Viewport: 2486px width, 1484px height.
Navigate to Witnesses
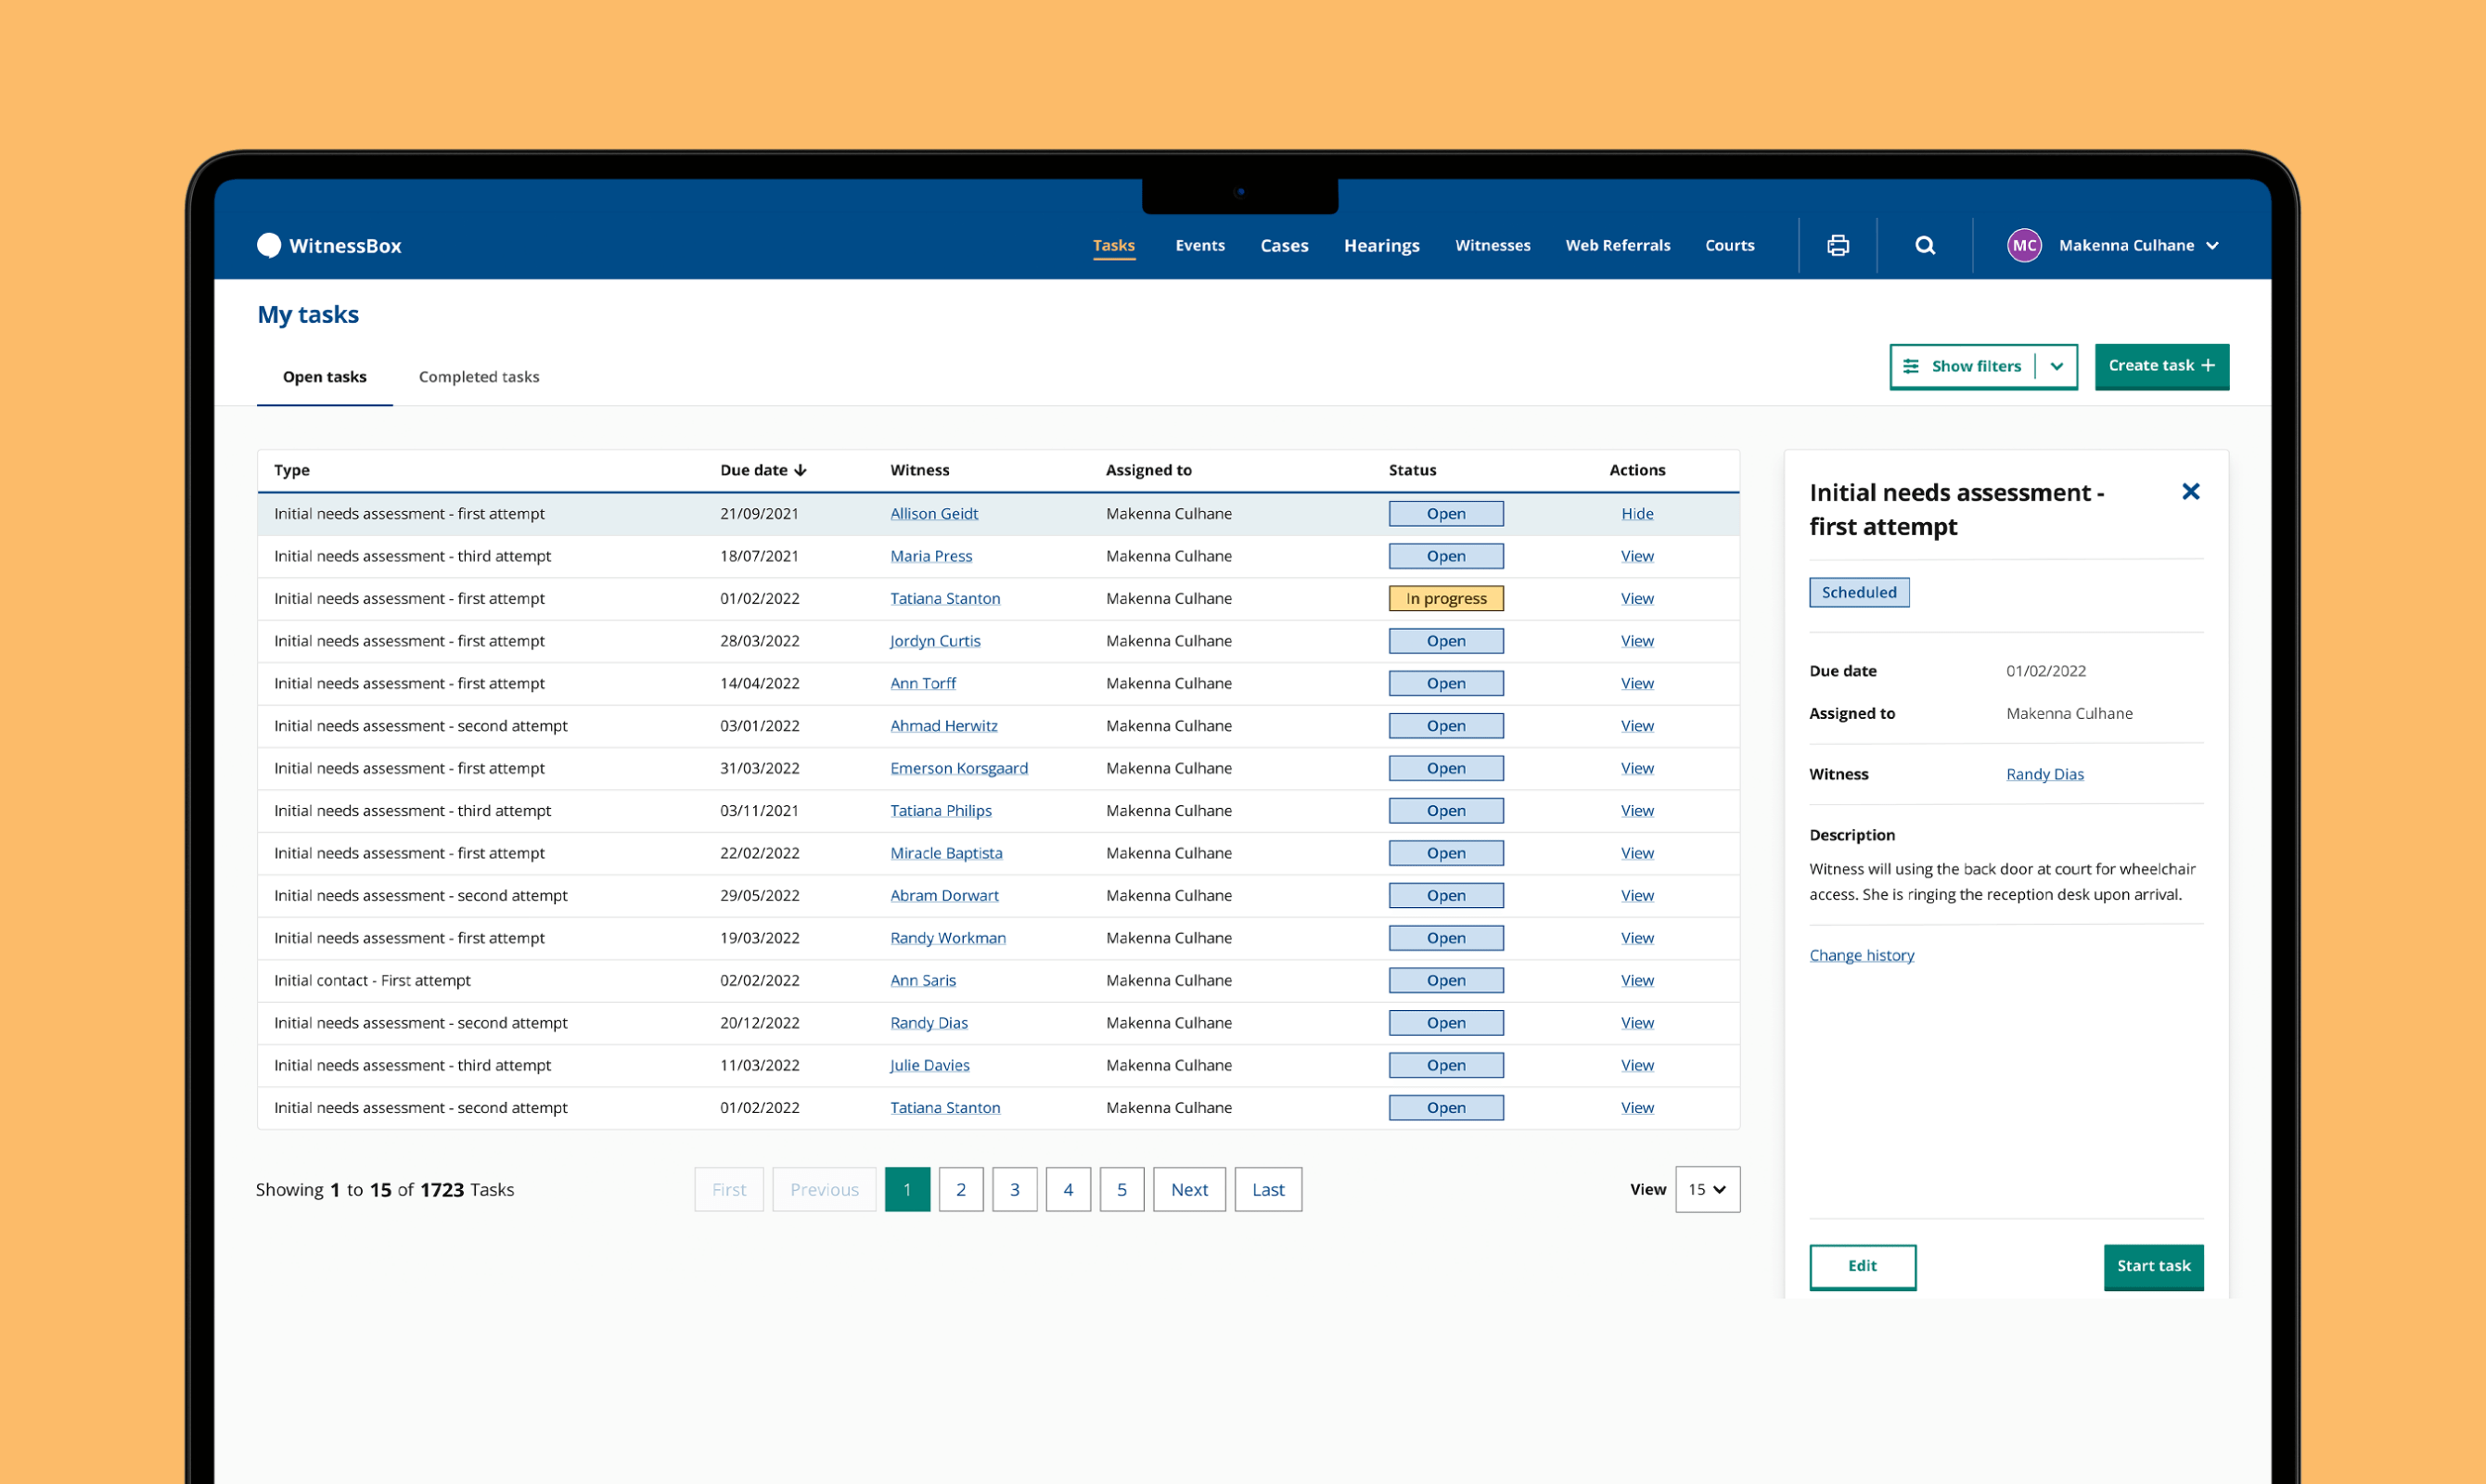point(1493,246)
